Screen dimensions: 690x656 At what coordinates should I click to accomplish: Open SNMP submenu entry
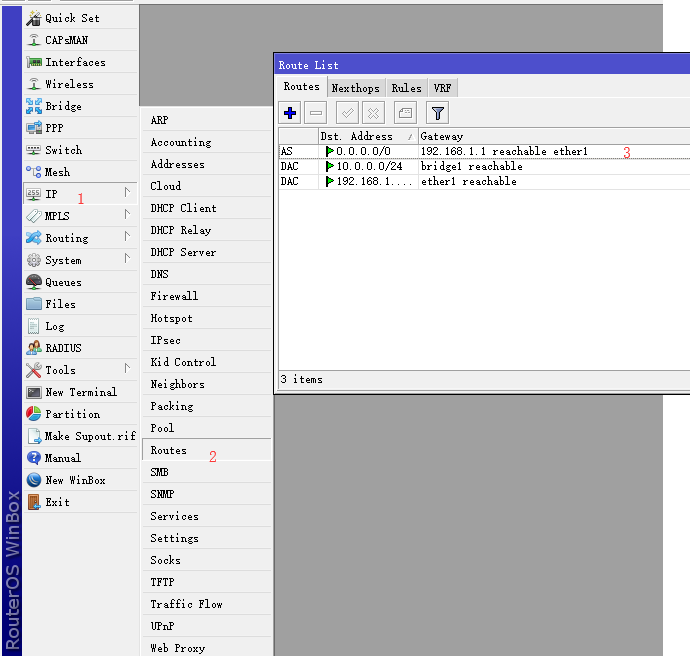[206, 494]
